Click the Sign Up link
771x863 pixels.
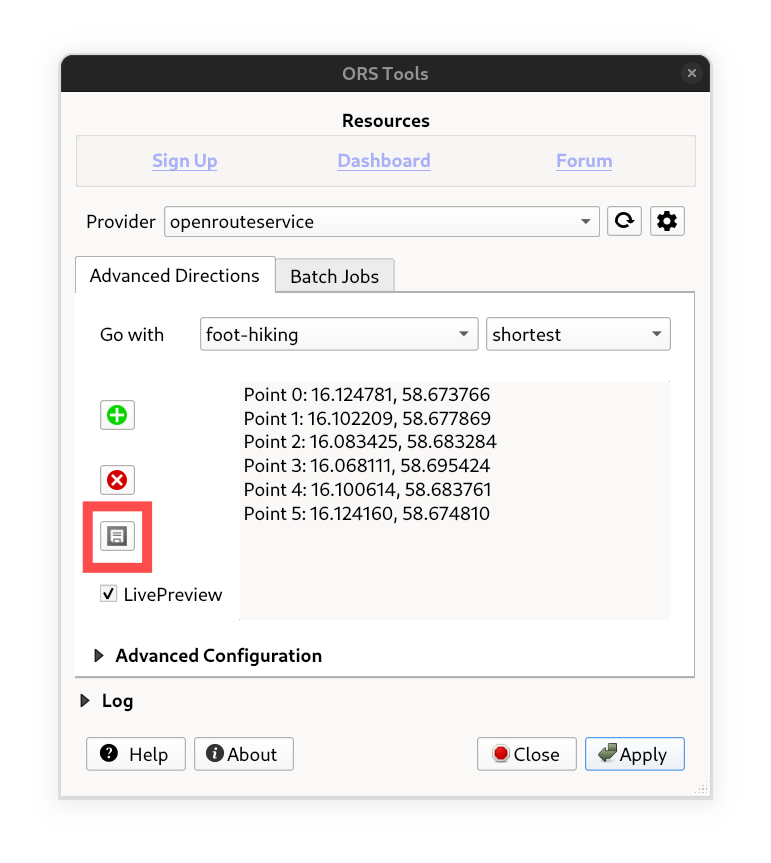click(185, 161)
